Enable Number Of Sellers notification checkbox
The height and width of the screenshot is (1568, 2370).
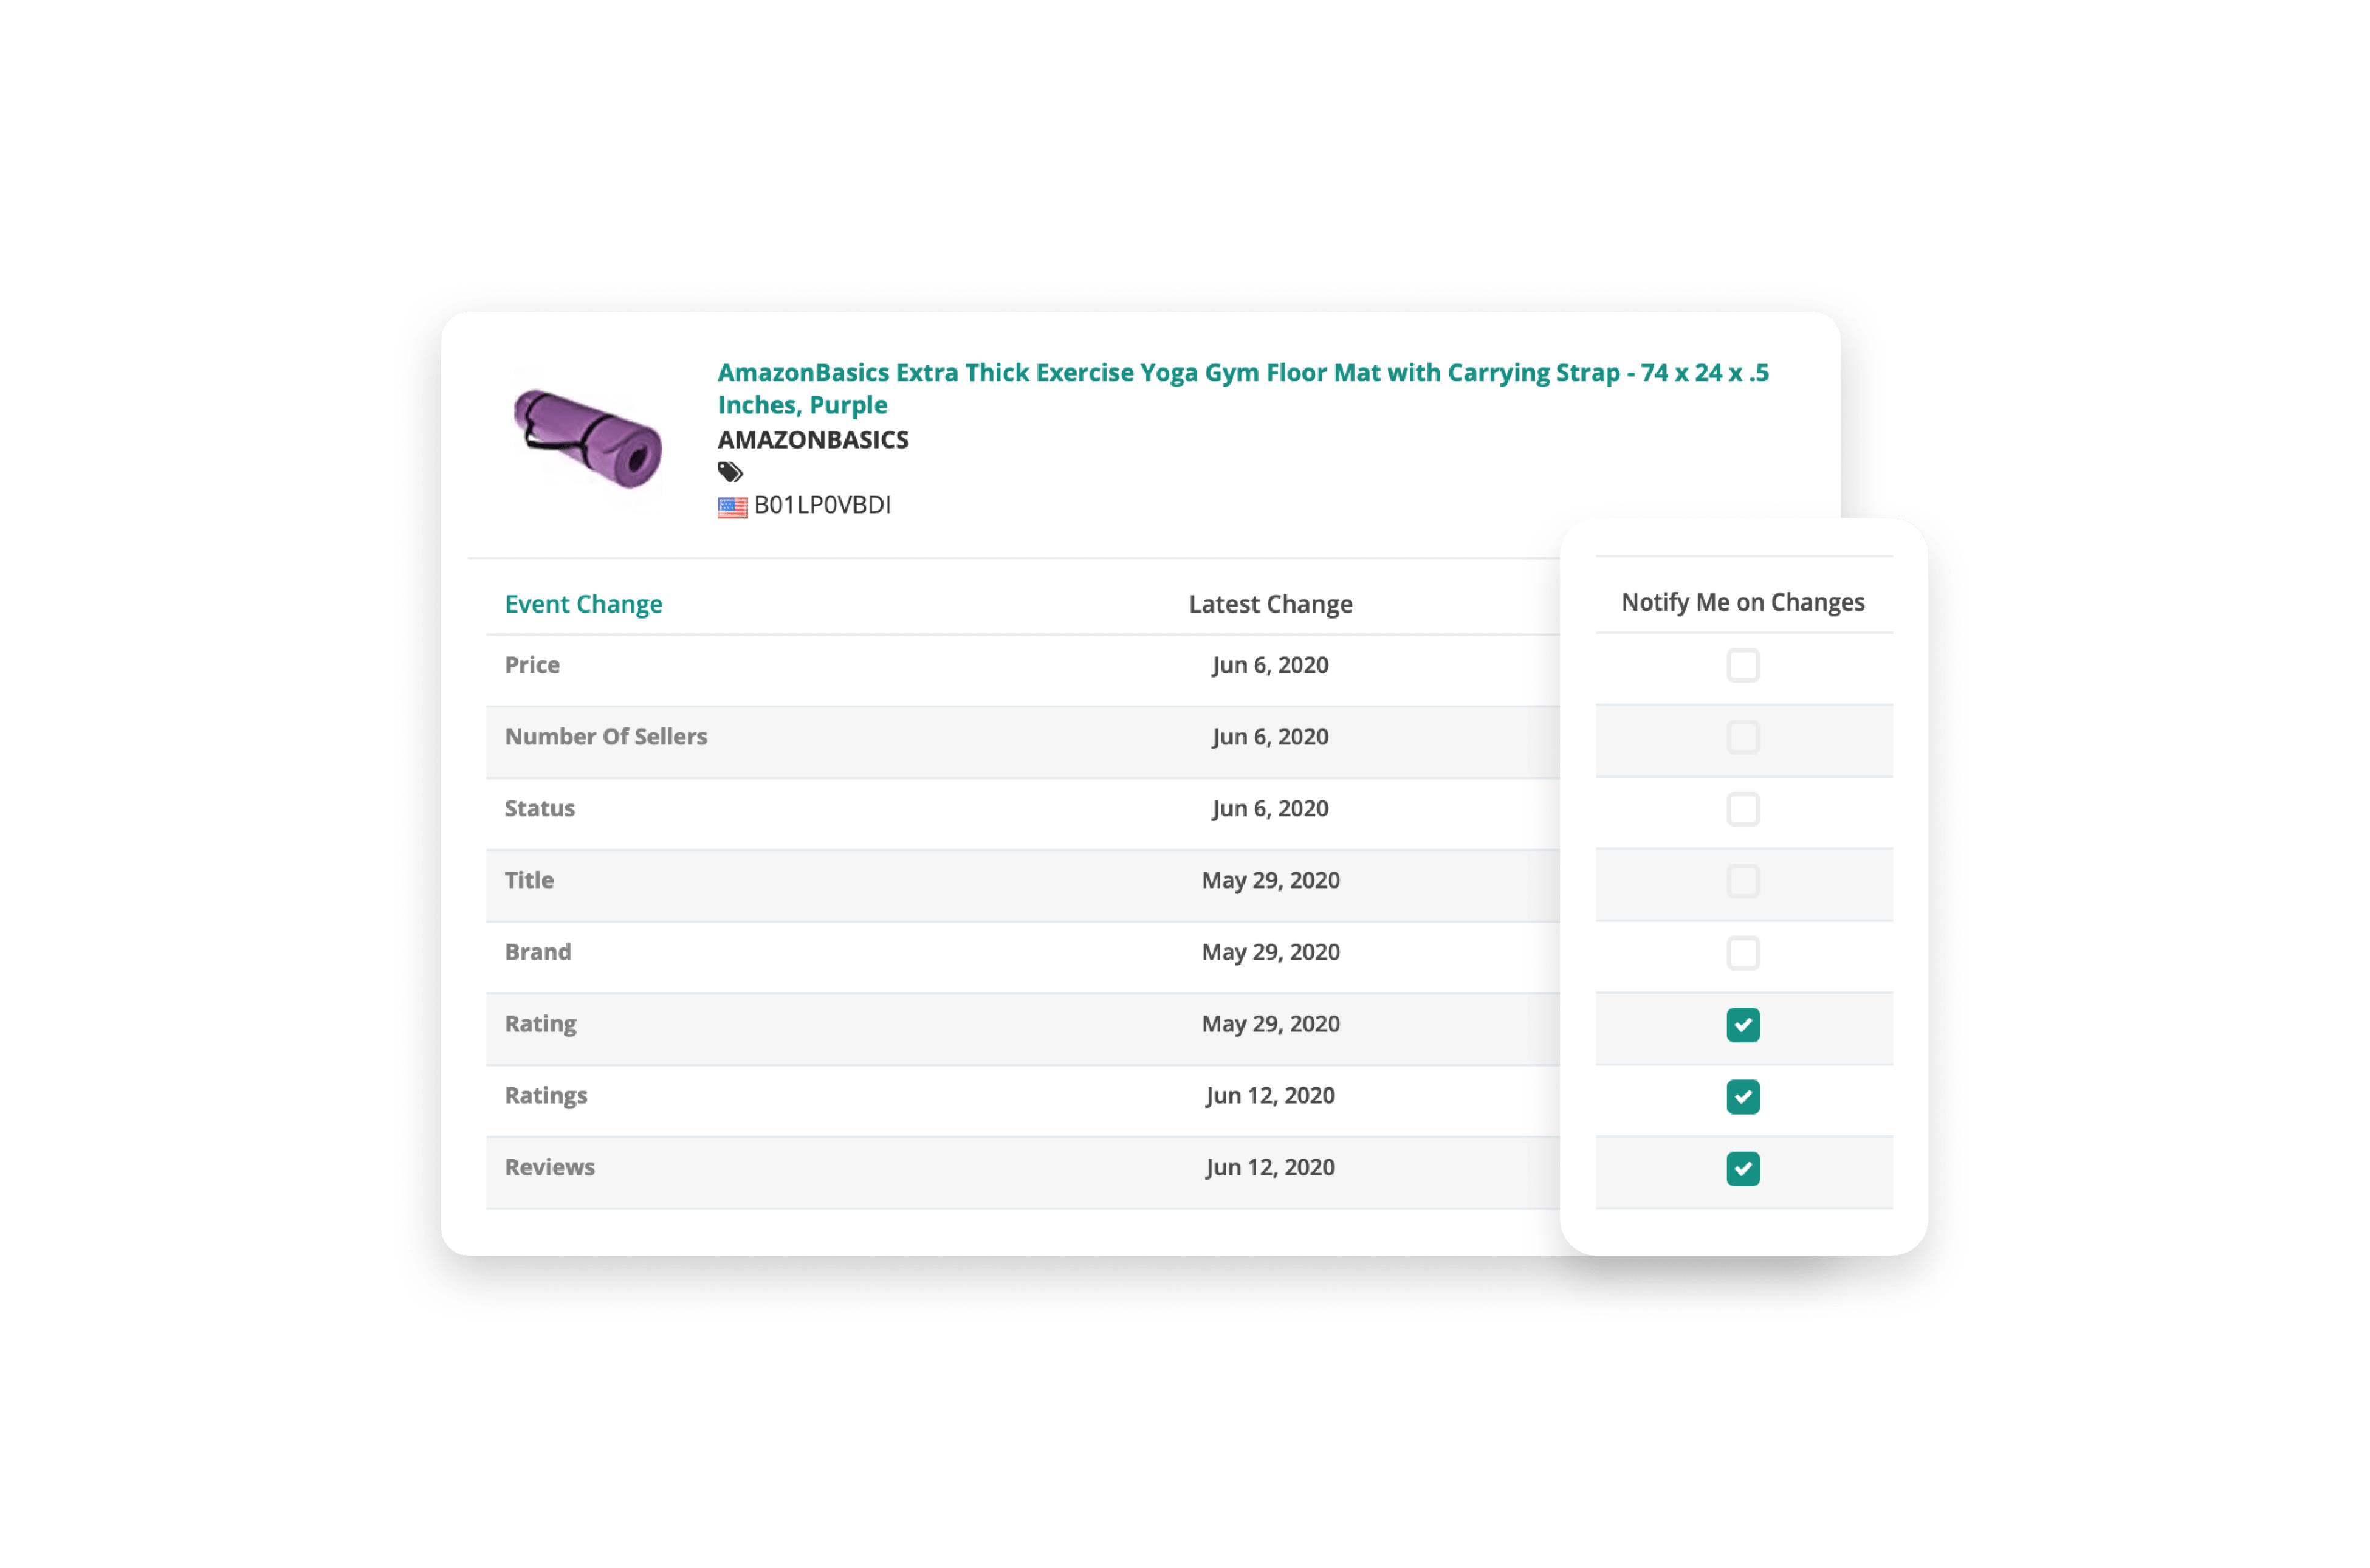pyautogui.click(x=1742, y=737)
